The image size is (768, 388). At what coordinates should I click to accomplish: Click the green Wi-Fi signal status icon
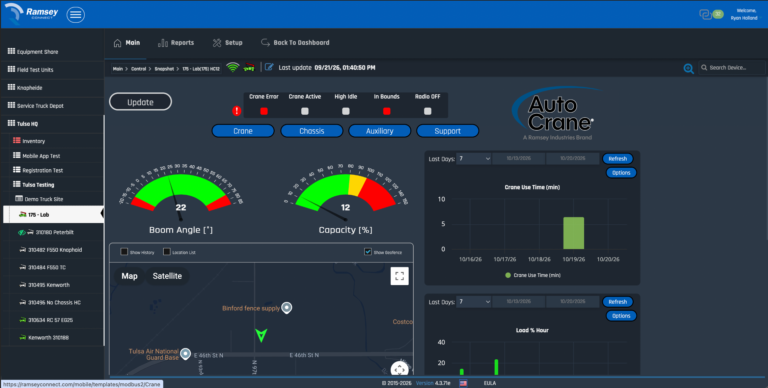tap(233, 68)
